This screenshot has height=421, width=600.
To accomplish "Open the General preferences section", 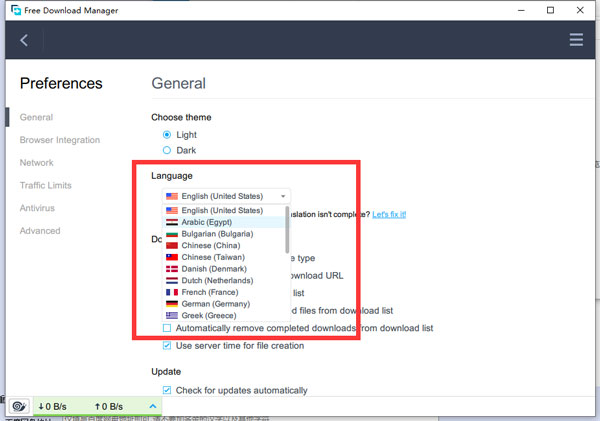I will [36, 117].
